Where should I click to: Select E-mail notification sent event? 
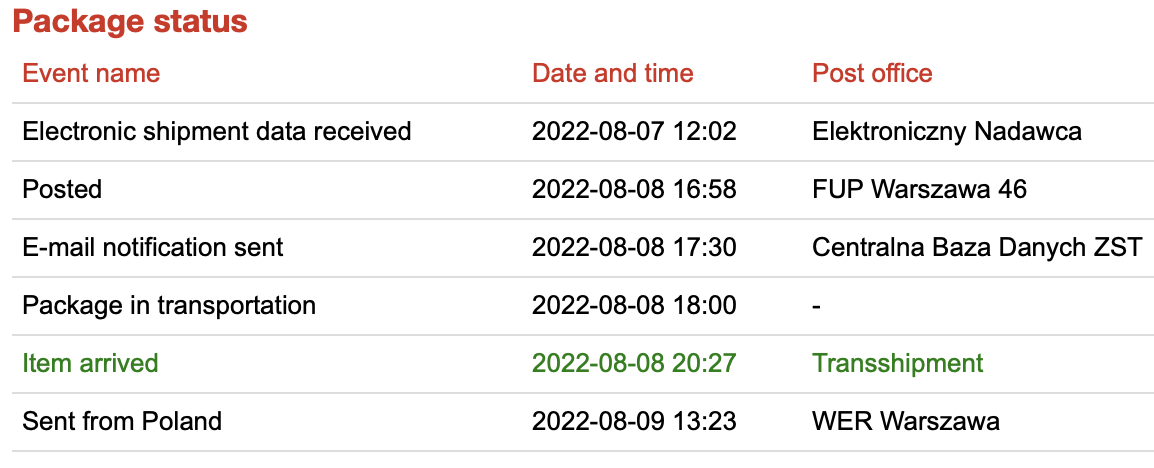153,247
